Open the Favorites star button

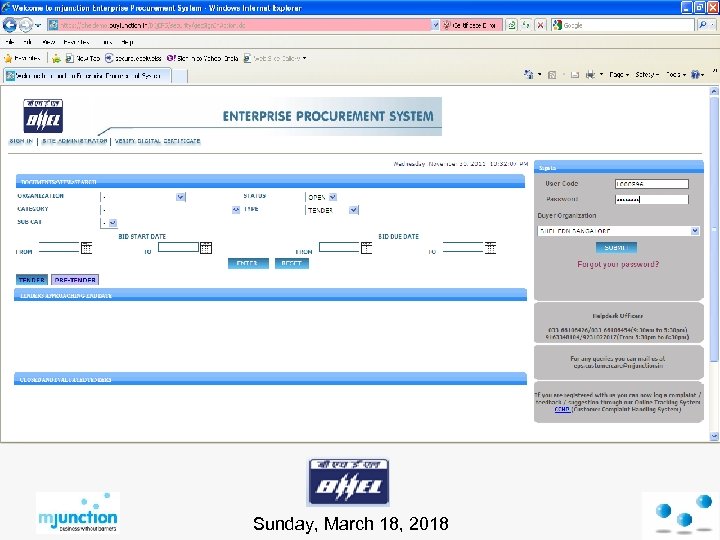tap(22, 58)
